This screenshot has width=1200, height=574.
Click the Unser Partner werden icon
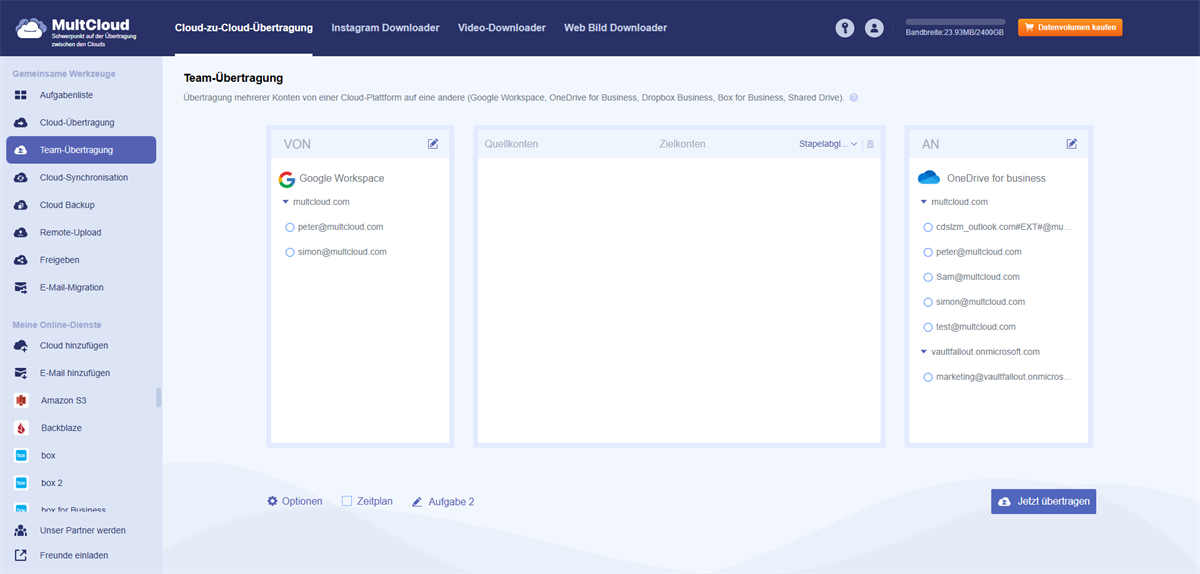(21, 530)
